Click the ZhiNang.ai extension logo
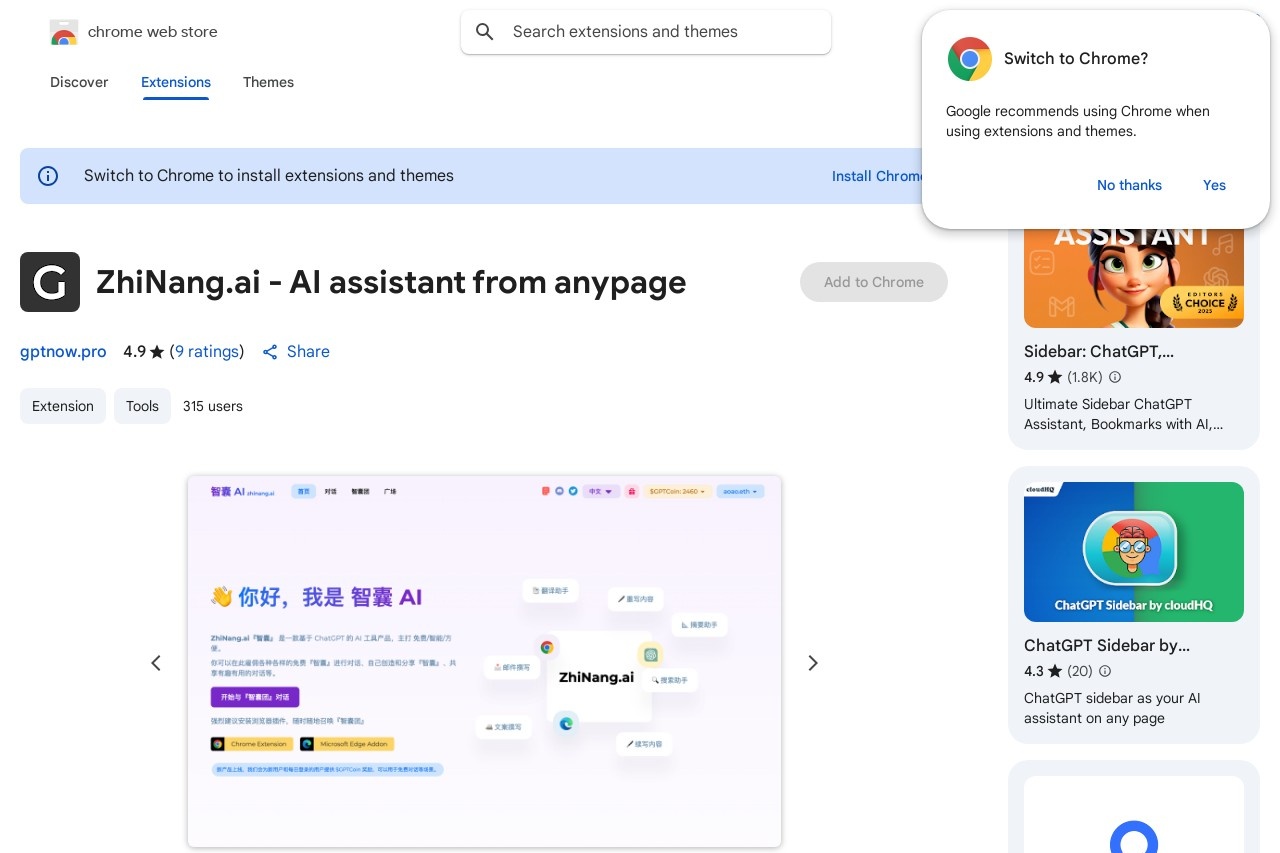 [50, 282]
